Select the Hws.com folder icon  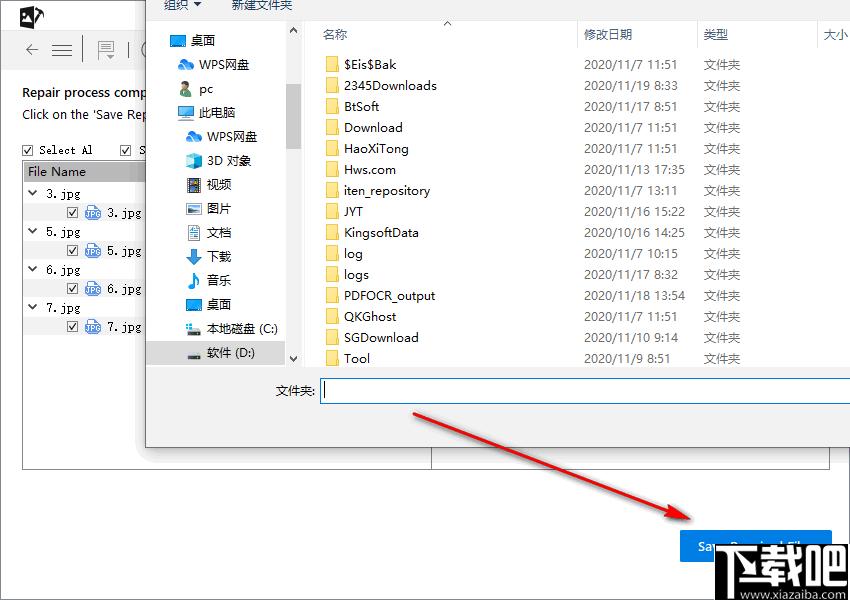tap(332, 170)
